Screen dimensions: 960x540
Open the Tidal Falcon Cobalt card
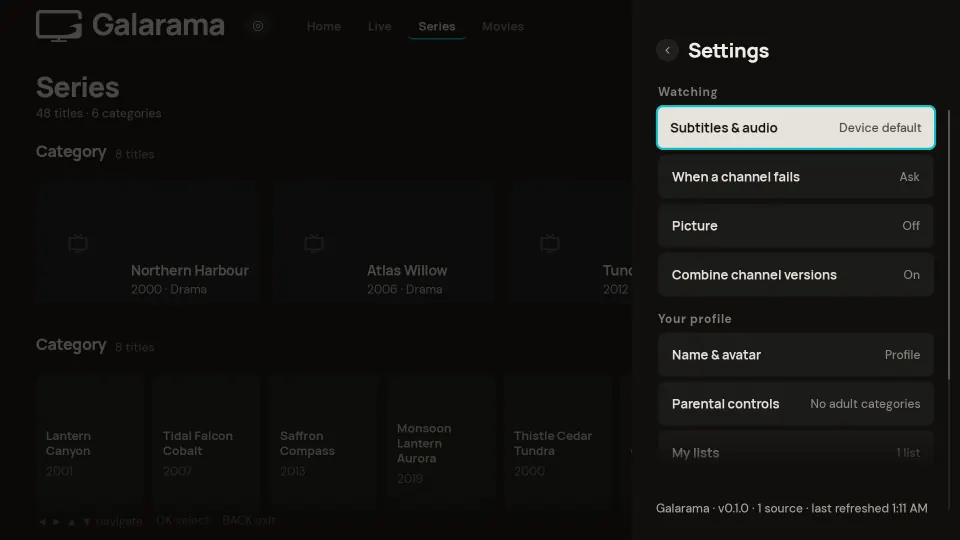tap(206, 442)
